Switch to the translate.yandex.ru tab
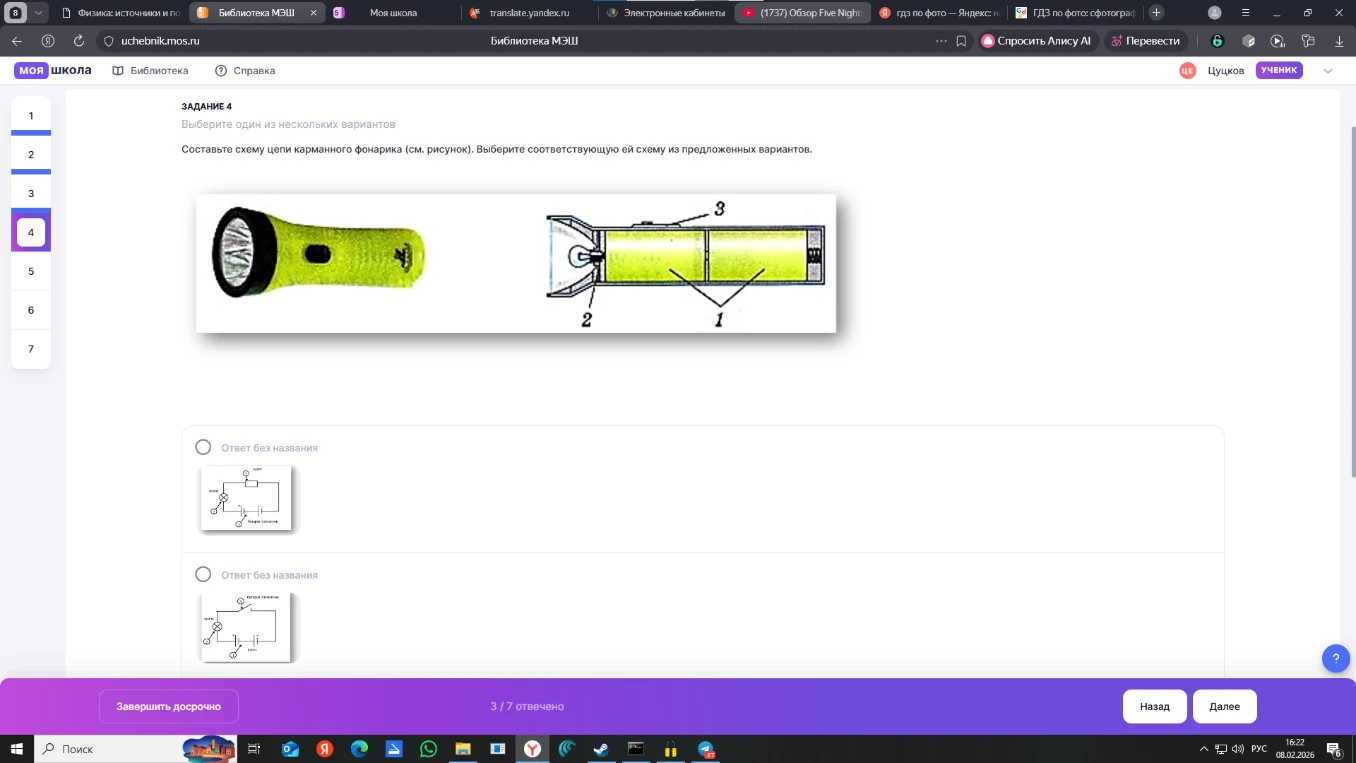1356x763 pixels. [529, 13]
